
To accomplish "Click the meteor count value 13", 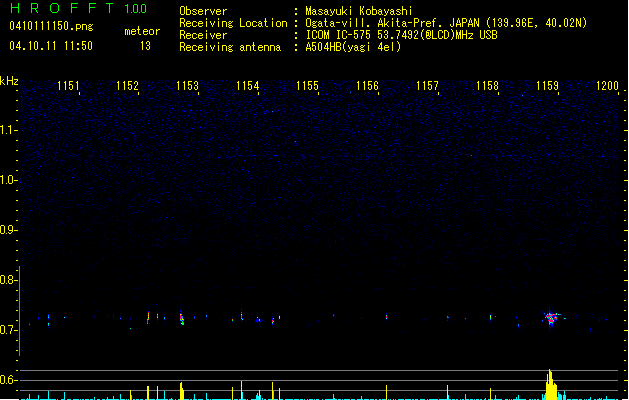I will pos(145,46).
